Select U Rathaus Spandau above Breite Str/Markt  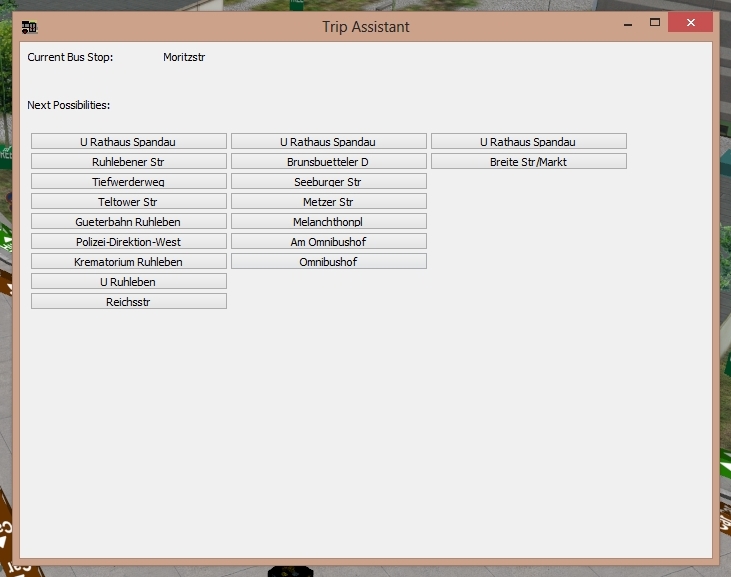528,142
